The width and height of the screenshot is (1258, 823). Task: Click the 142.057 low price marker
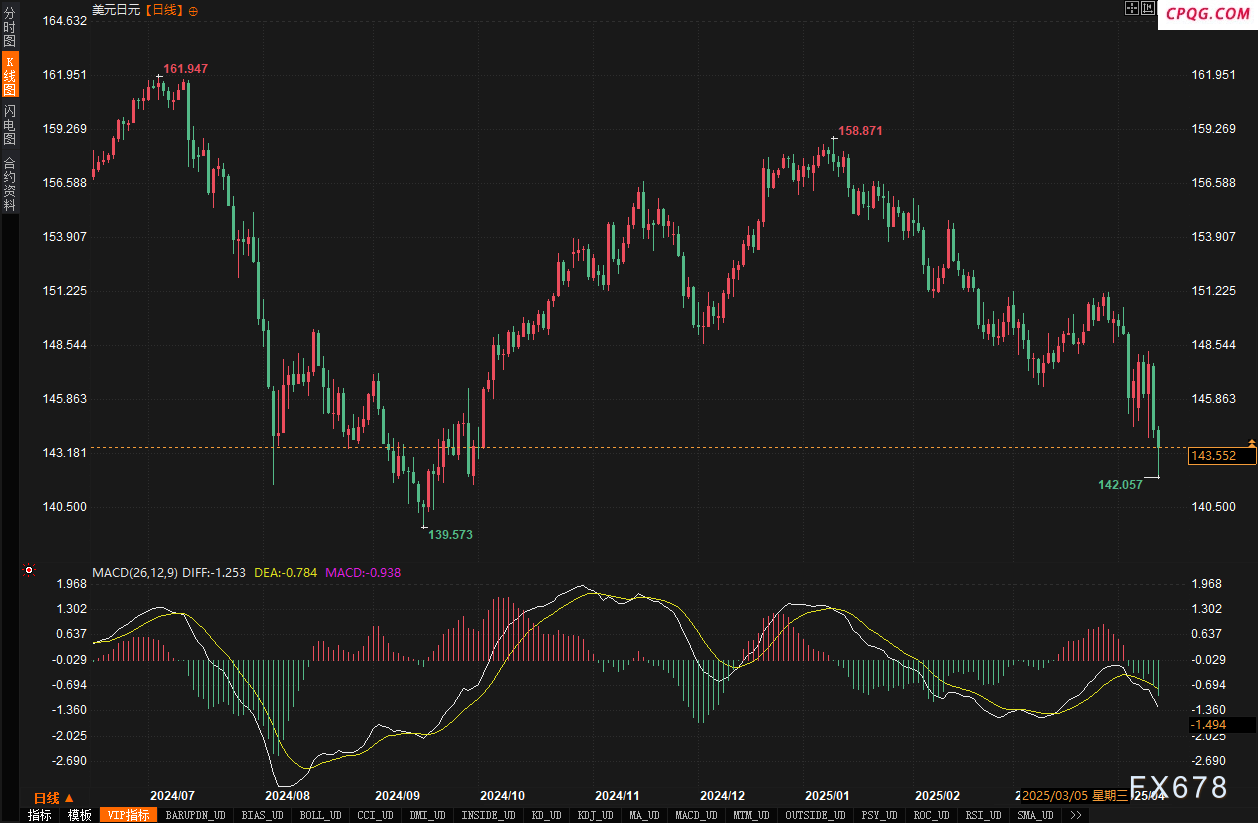[x=1120, y=485]
